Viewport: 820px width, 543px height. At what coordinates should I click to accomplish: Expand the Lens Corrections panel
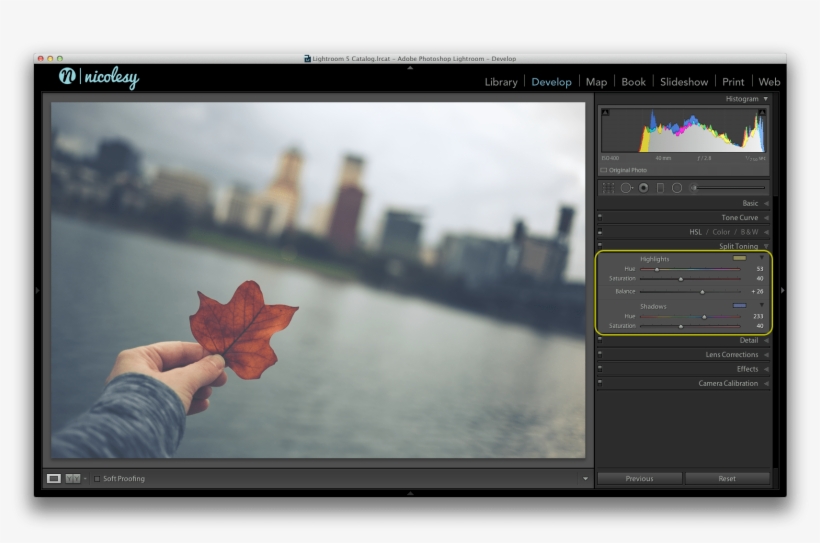point(766,355)
